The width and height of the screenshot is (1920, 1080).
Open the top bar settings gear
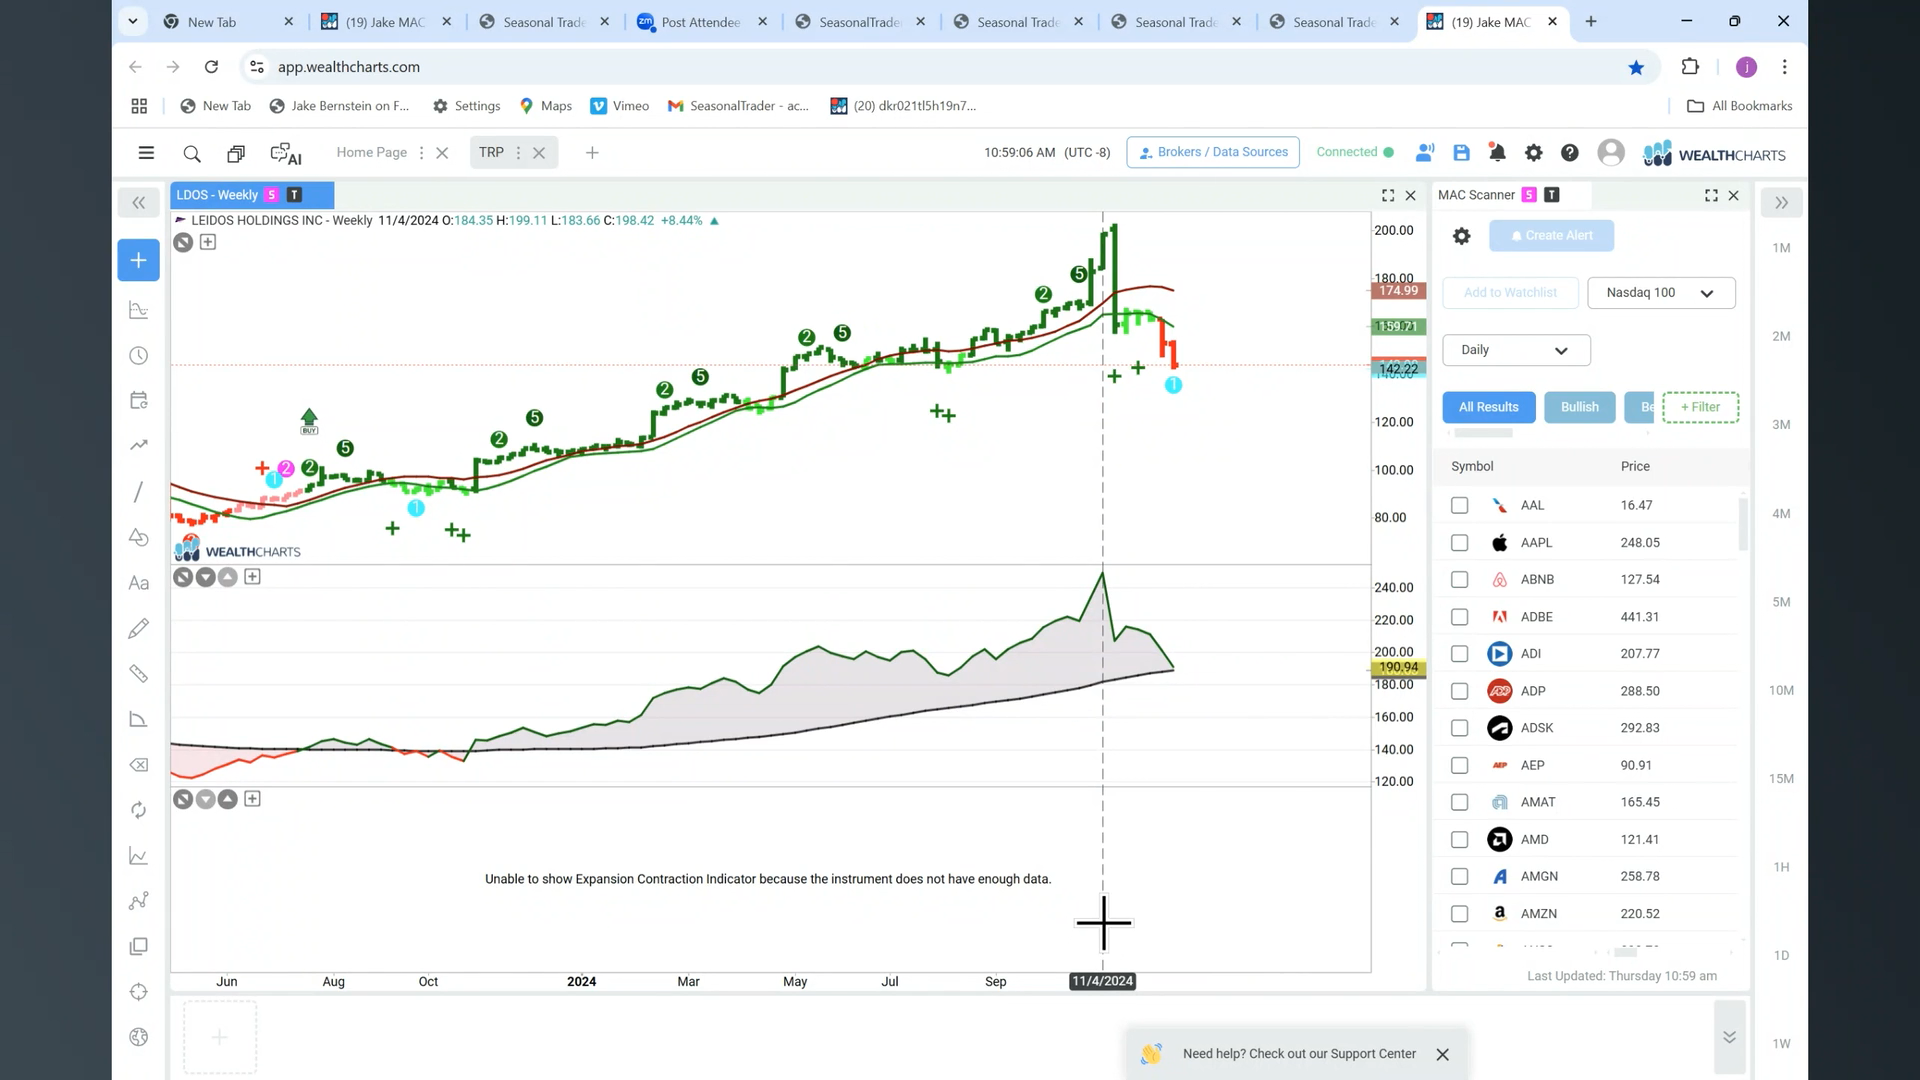(x=1533, y=153)
